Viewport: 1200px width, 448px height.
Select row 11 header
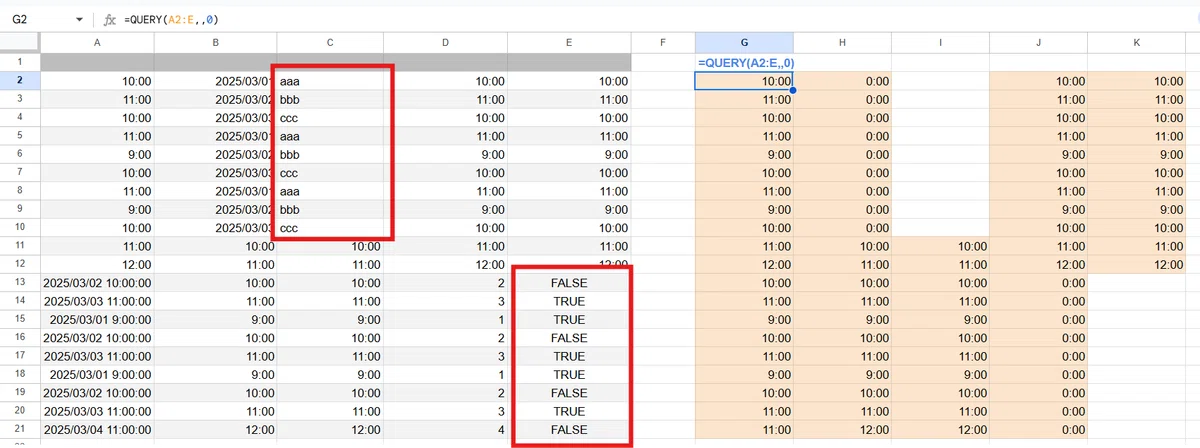point(20,246)
